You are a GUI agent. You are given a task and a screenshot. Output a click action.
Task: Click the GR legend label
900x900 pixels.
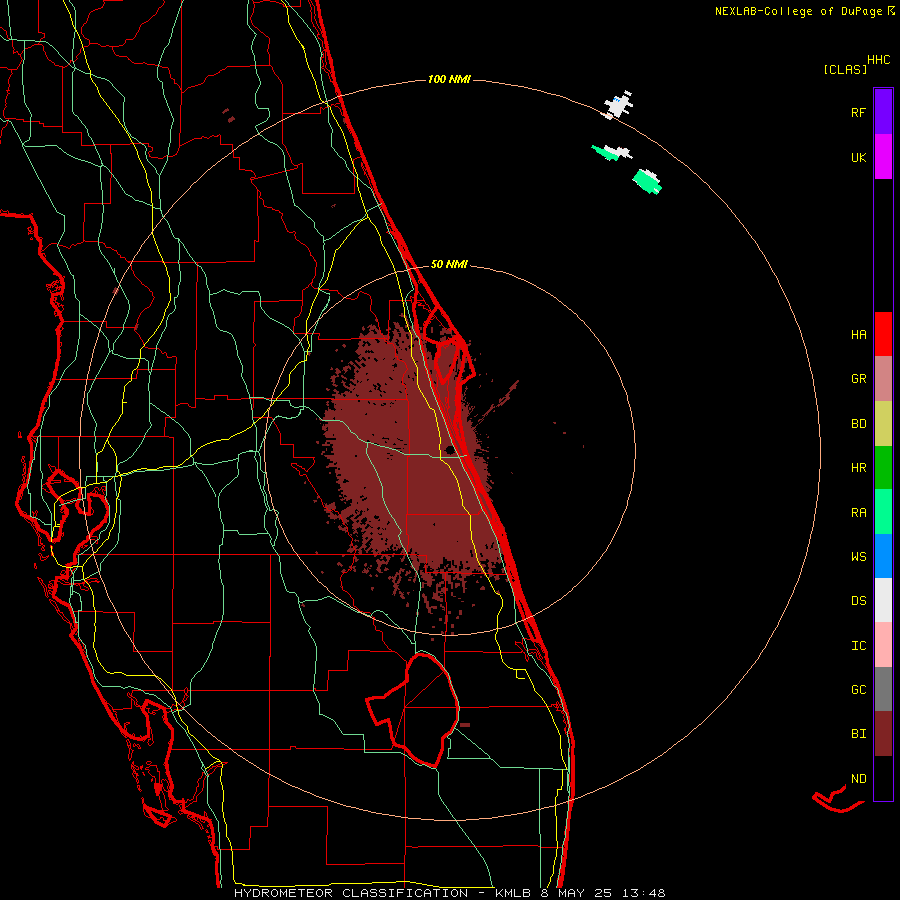(x=858, y=379)
